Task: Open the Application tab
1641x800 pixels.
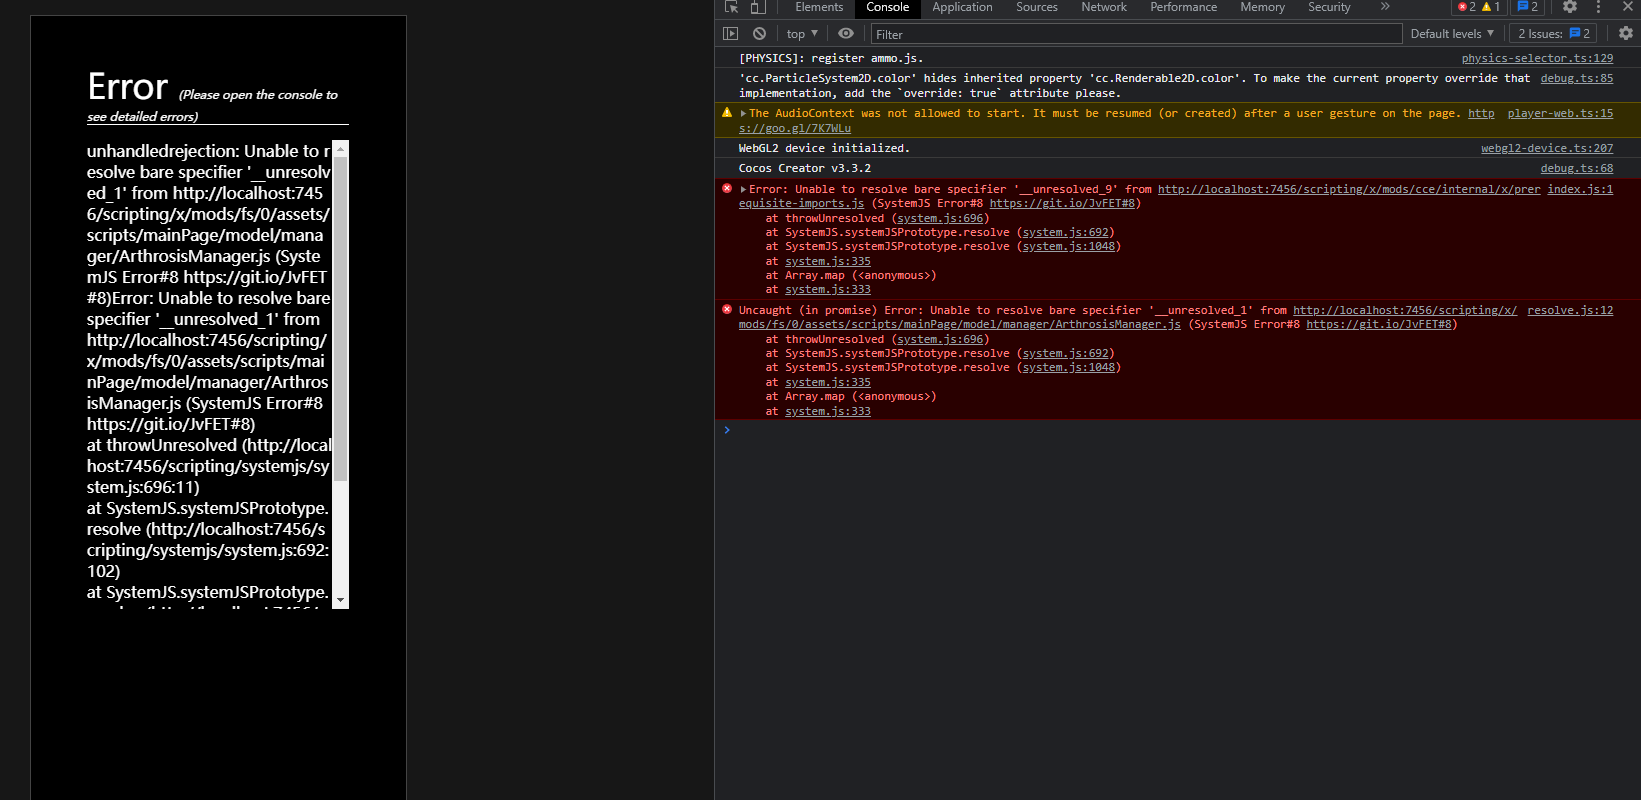Action: click(x=962, y=7)
